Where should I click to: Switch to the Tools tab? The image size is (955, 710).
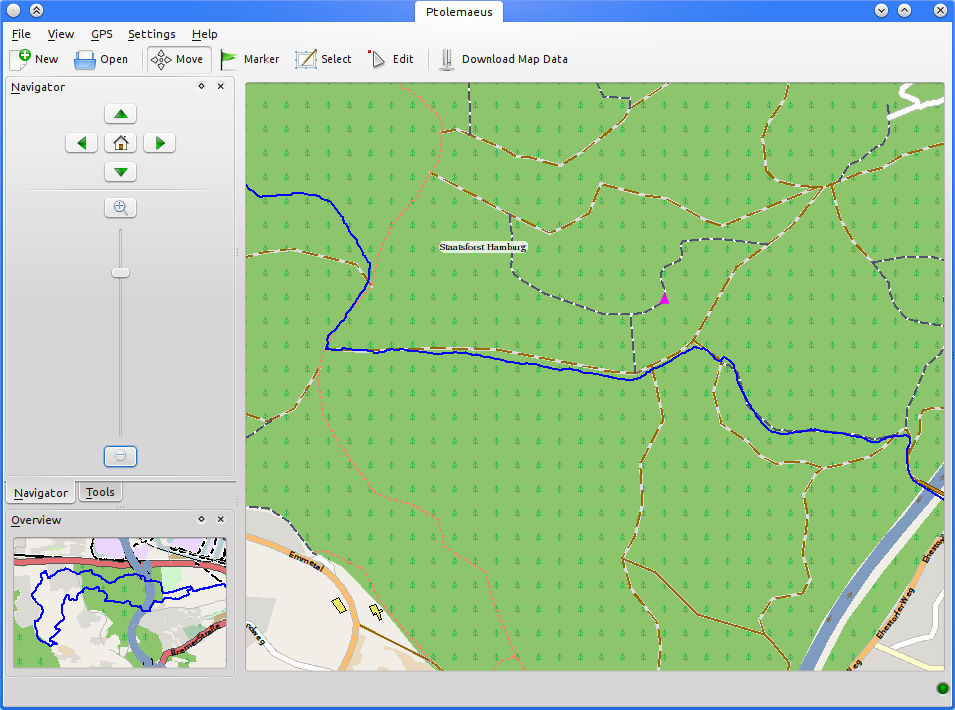point(100,492)
